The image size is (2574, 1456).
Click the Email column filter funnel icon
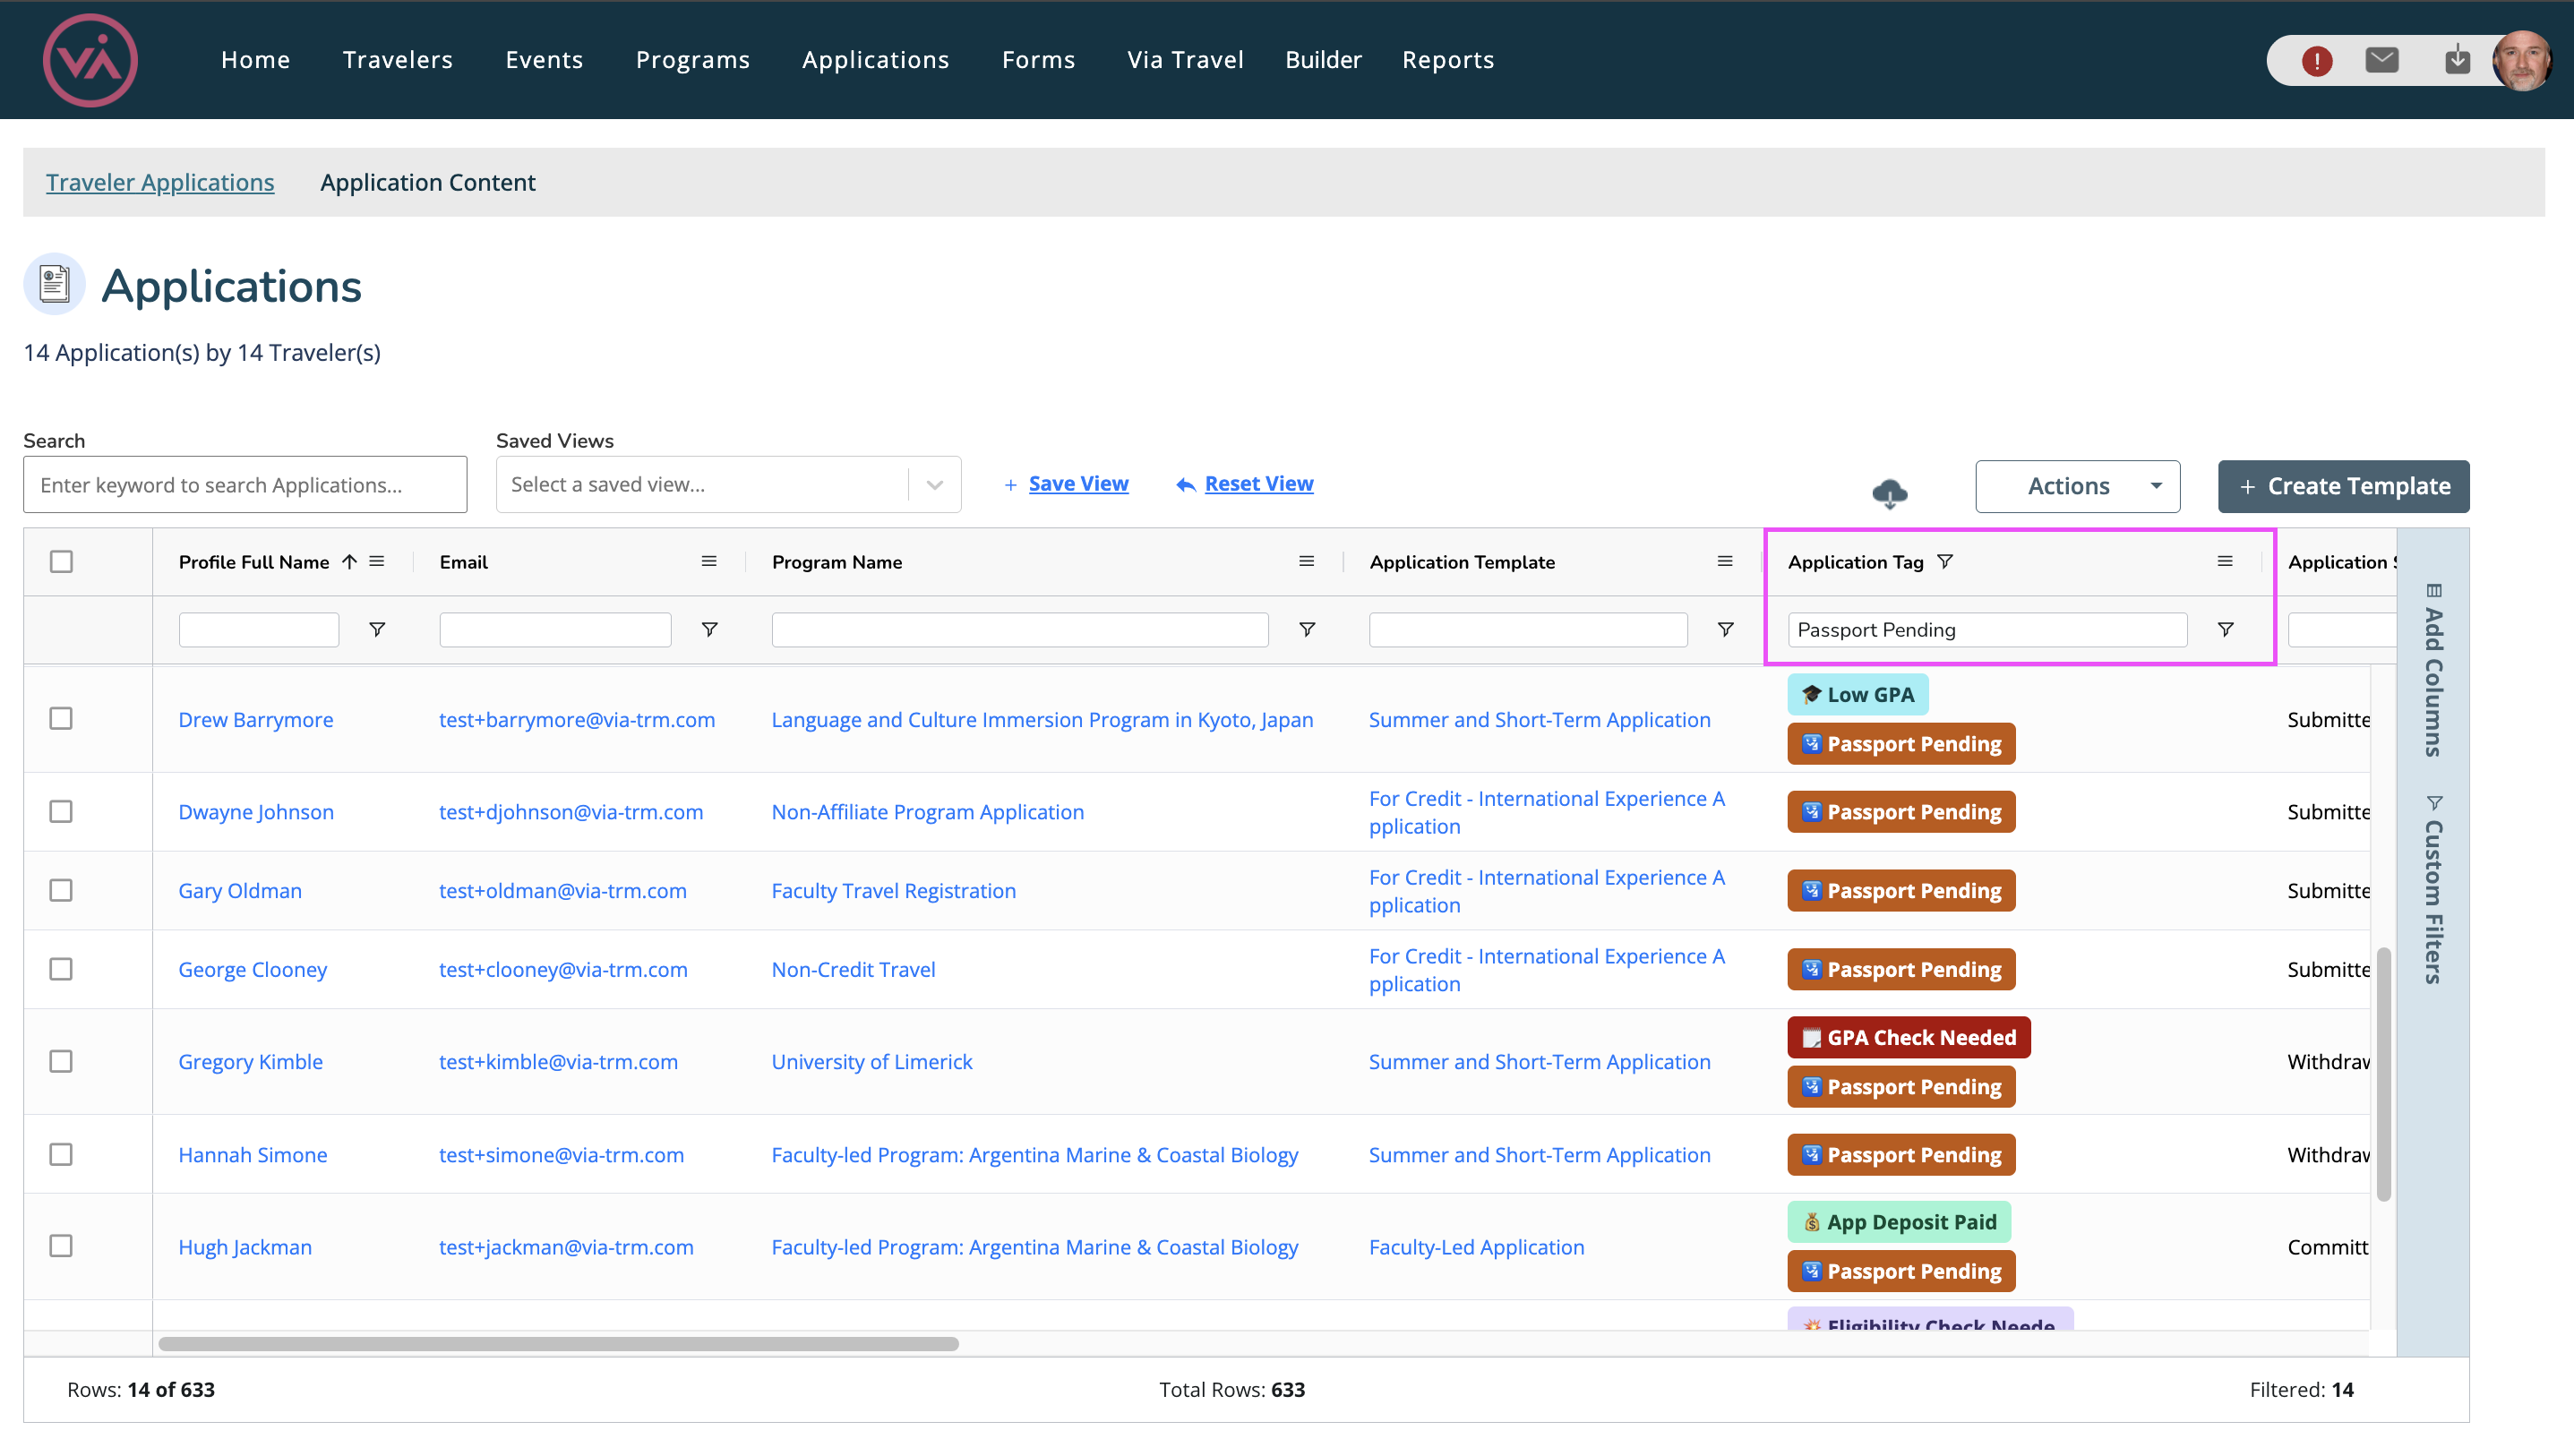[709, 629]
